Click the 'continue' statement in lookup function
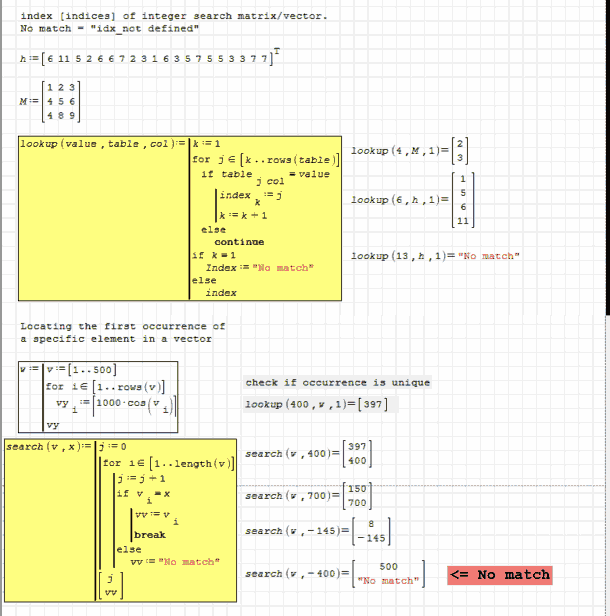 238,241
